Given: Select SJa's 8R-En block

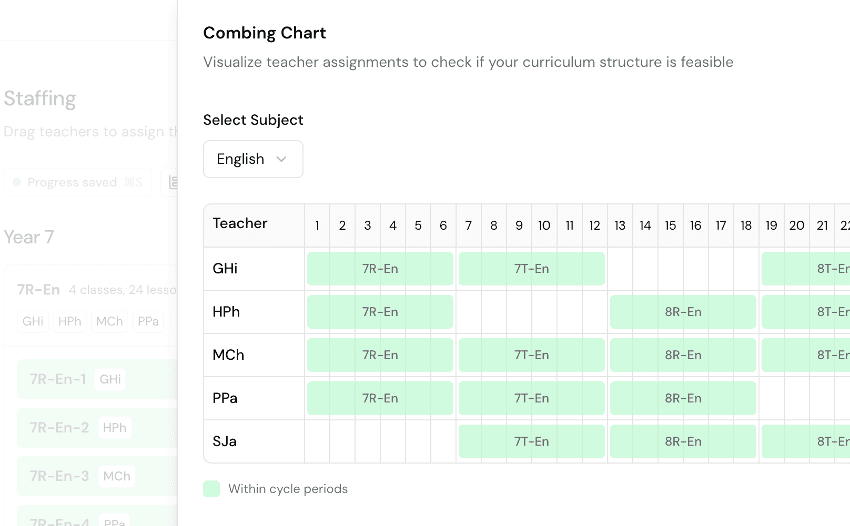Looking at the screenshot, I should point(682,441).
